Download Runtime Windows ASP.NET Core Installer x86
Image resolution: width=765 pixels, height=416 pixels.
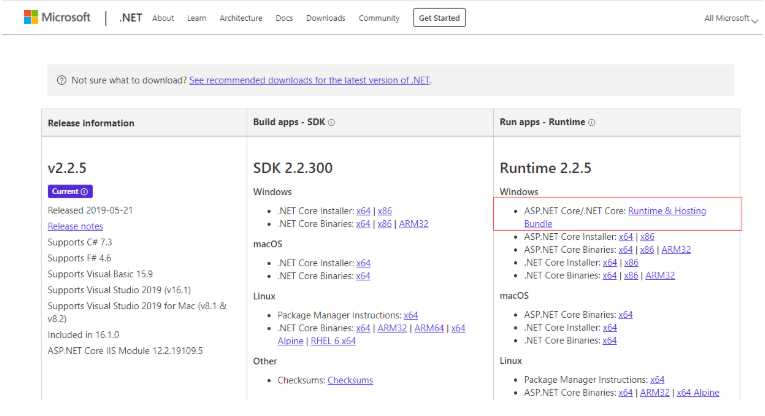point(647,237)
